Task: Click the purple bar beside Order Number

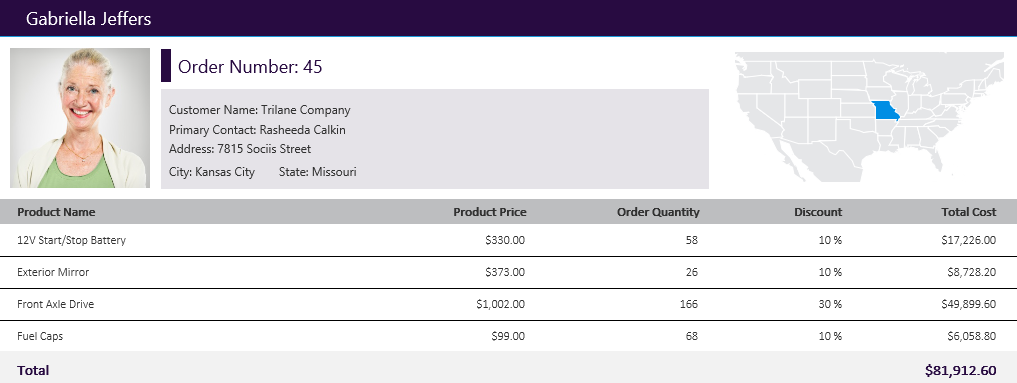Action: click(165, 65)
